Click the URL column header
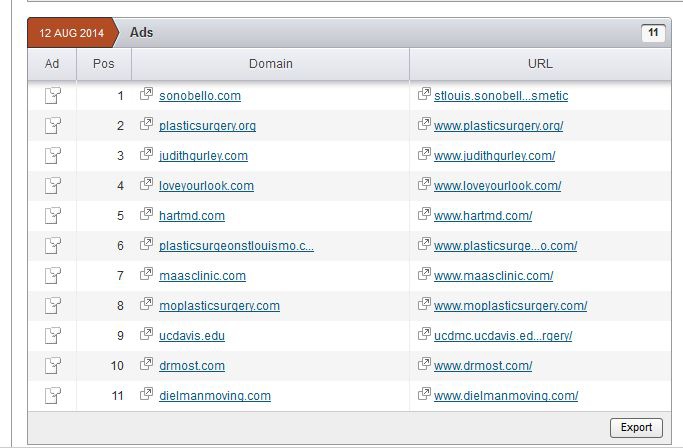This screenshot has width=683, height=448. coord(540,64)
